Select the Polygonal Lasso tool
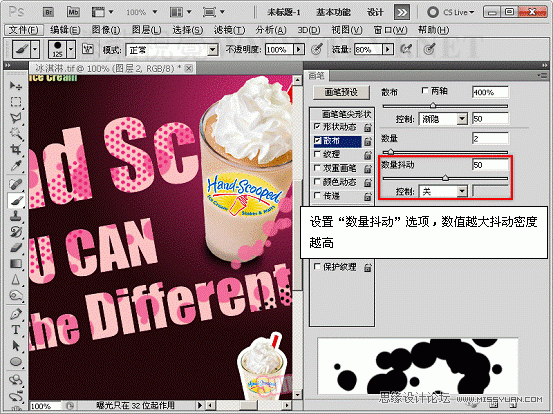The image size is (553, 414). (16, 118)
